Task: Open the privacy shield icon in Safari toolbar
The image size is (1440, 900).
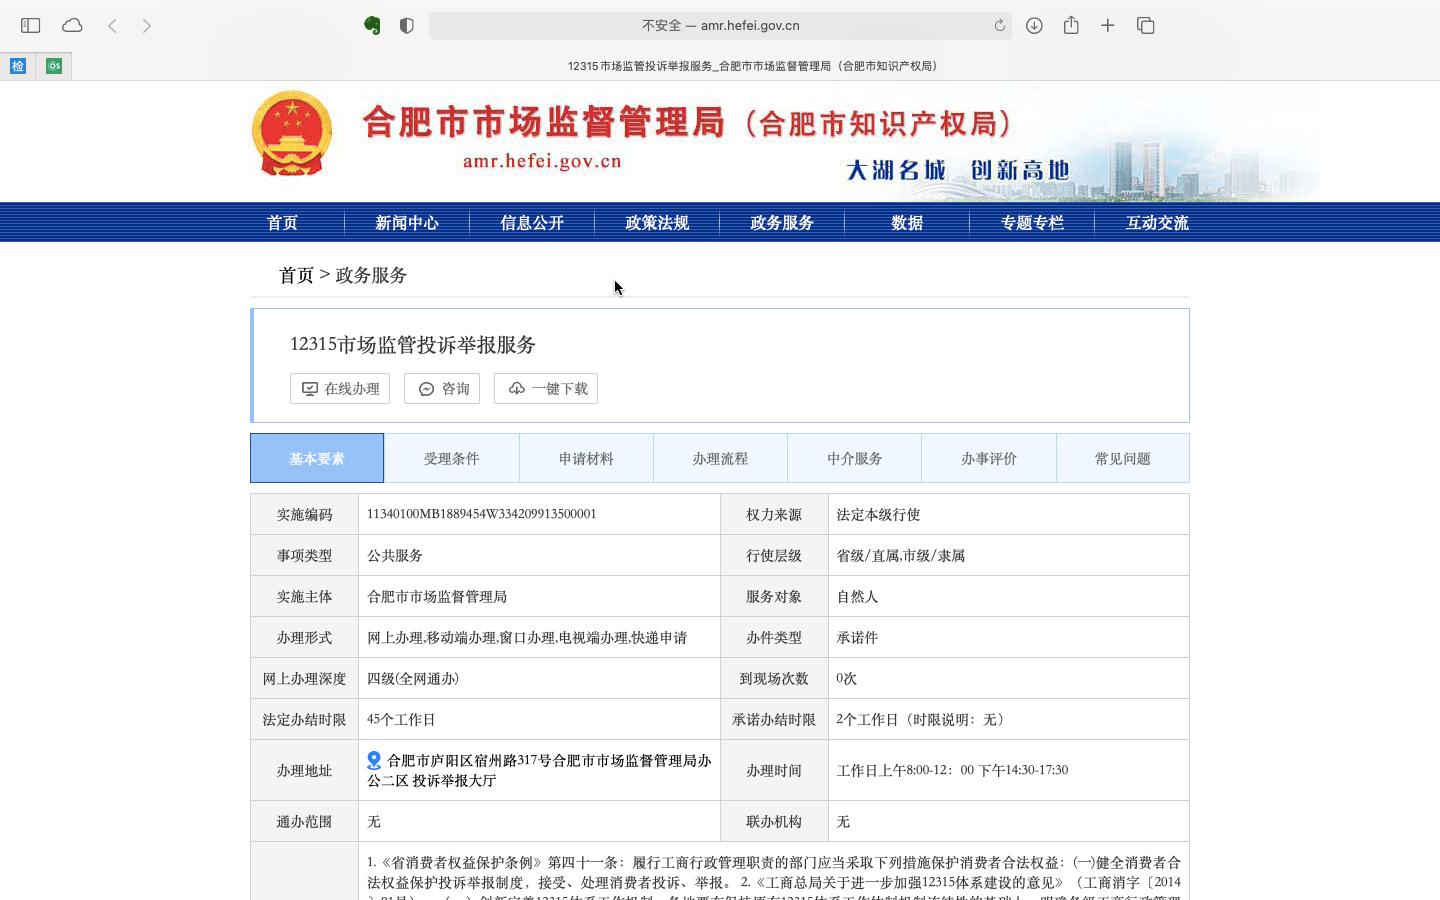Action: (x=406, y=25)
